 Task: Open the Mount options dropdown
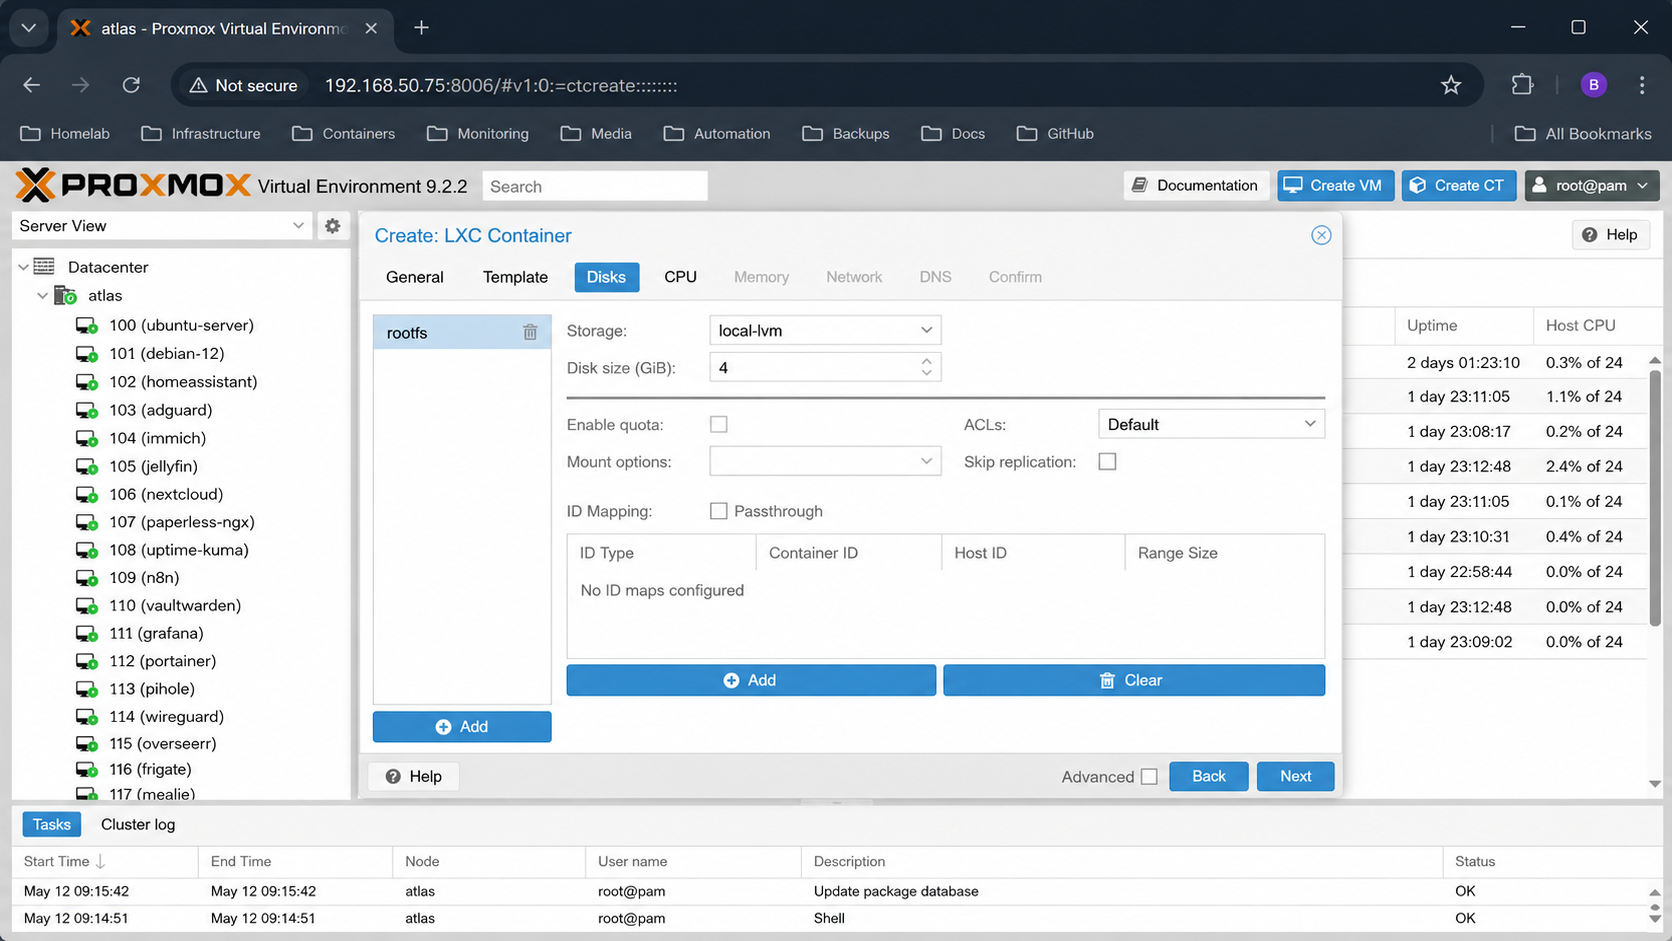(x=825, y=461)
